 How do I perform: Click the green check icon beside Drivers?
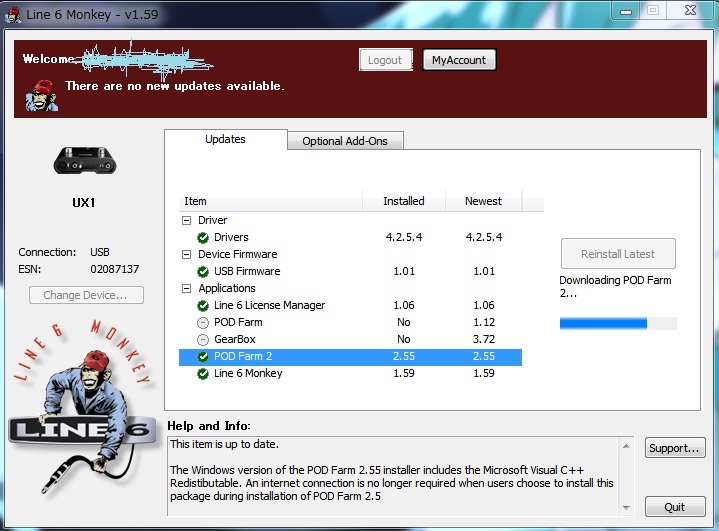(203, 238)
